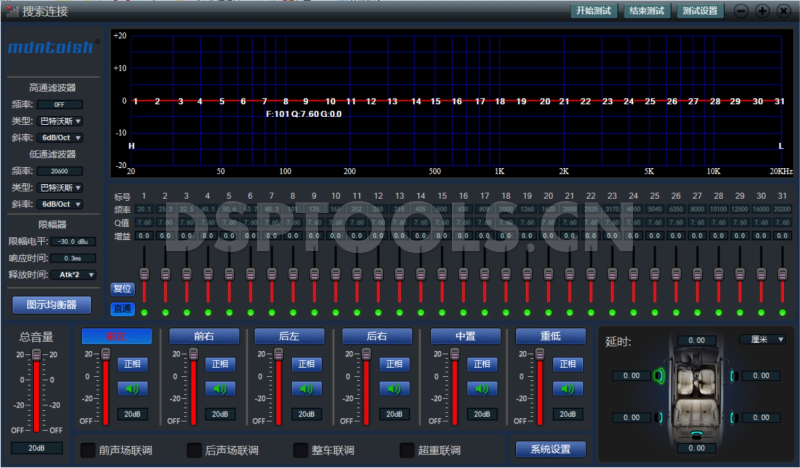Screen dimensions: 800x468
Task: Click 直通 bypass button
Action: pos(122,309)
